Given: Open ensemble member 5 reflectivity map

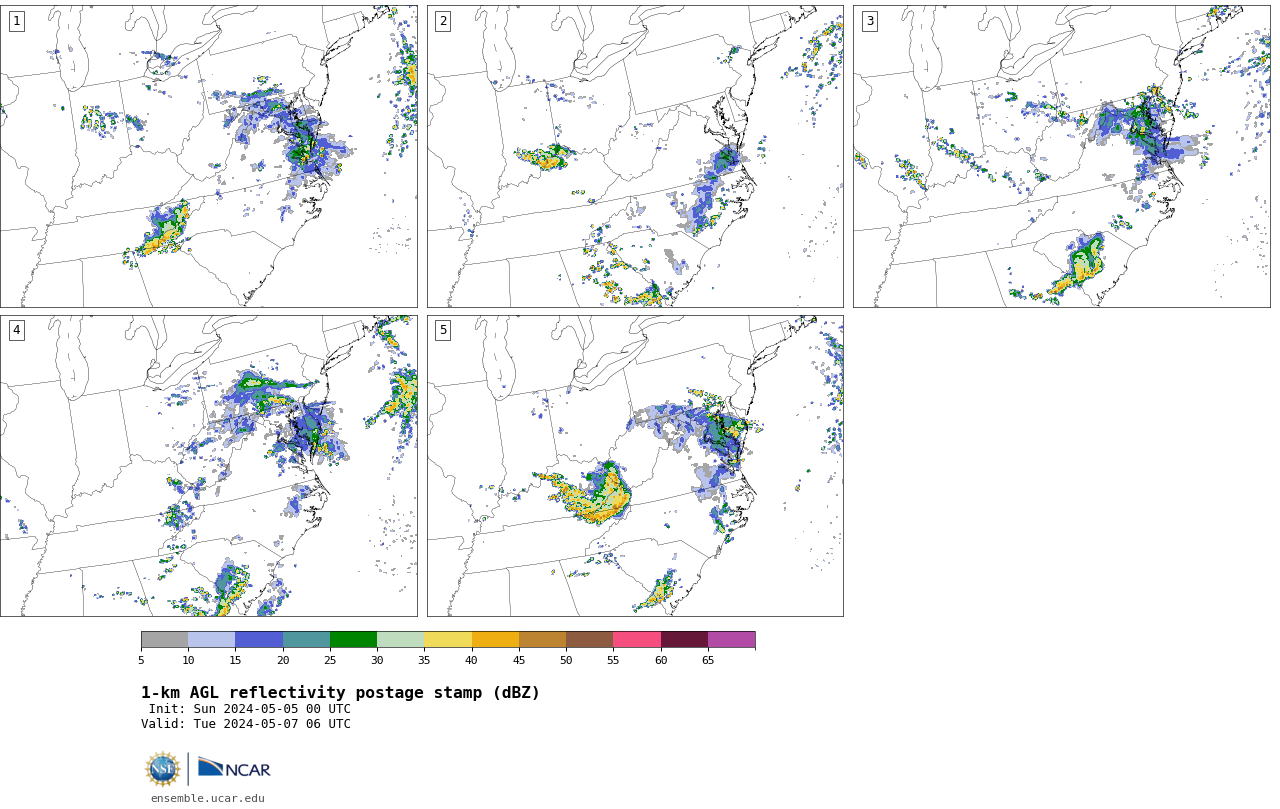Looking at the screenshot, I should pyautogui.click(x=635, y=466).
